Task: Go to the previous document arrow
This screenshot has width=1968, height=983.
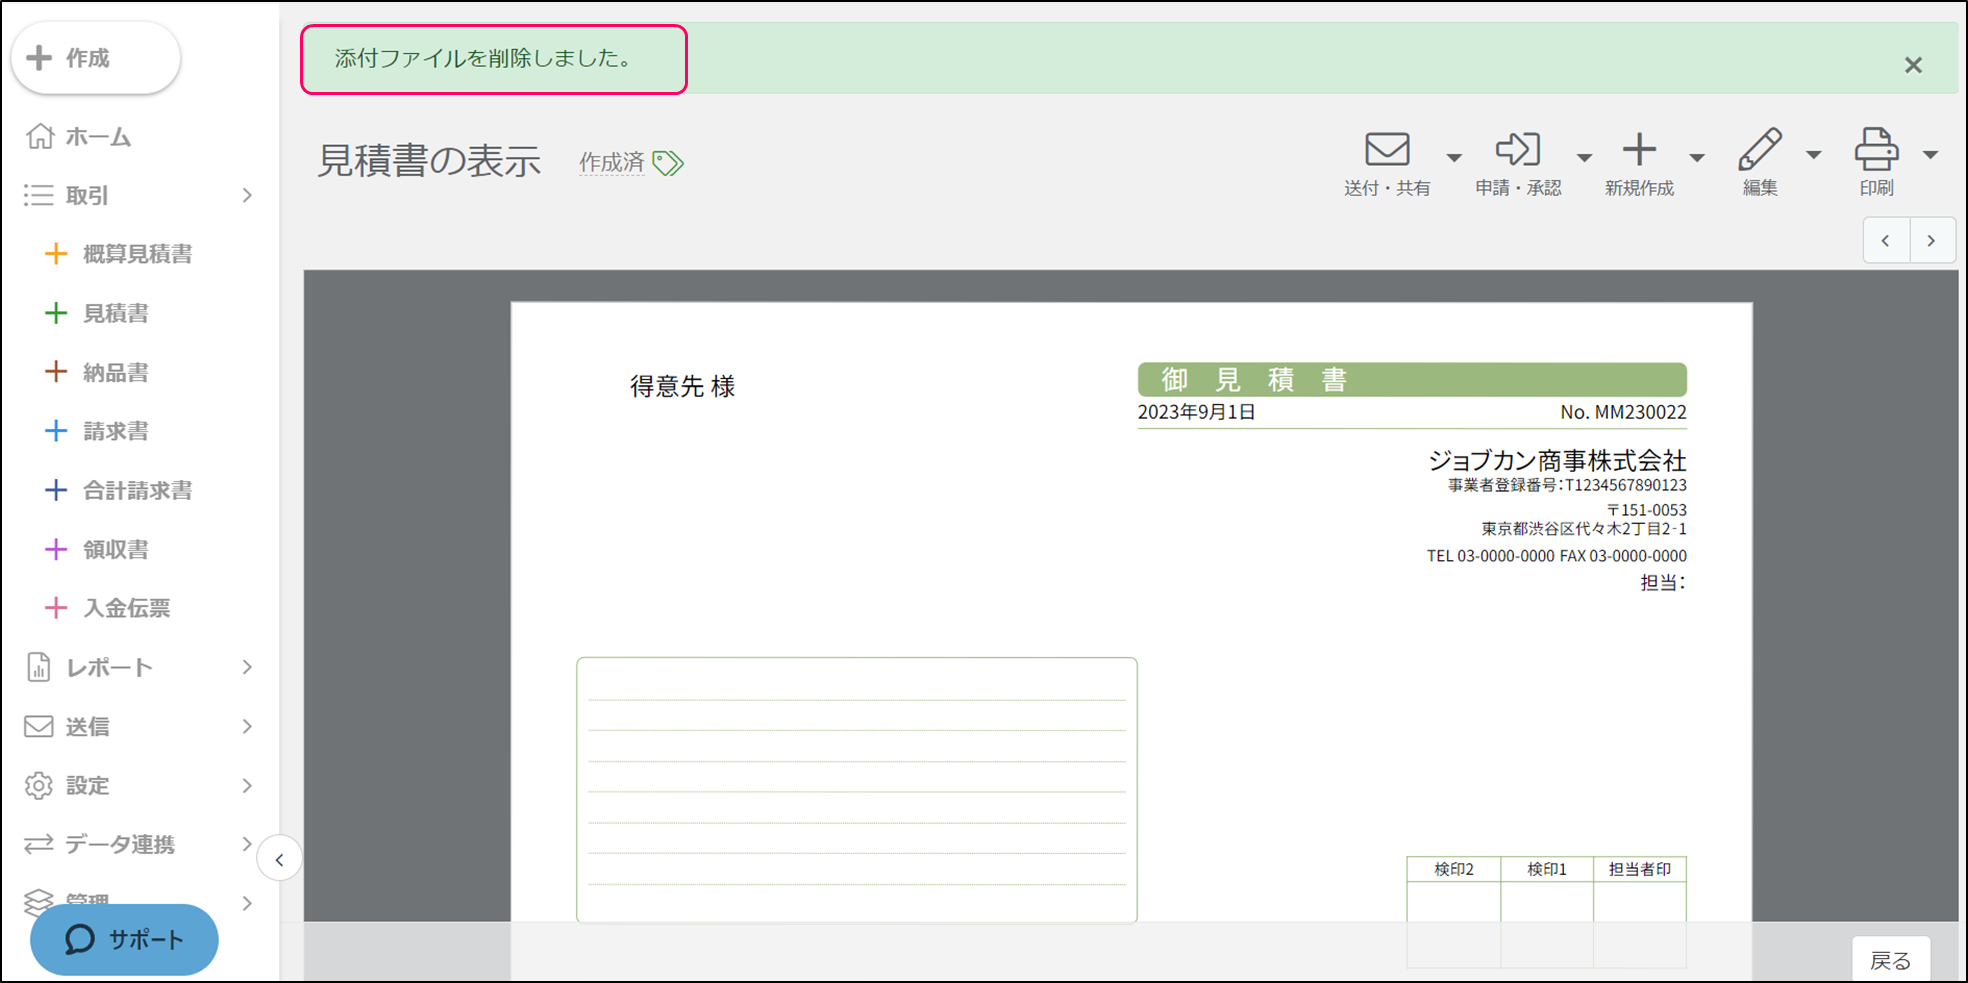Action: pyautogui.click(x=1886, y=241)
